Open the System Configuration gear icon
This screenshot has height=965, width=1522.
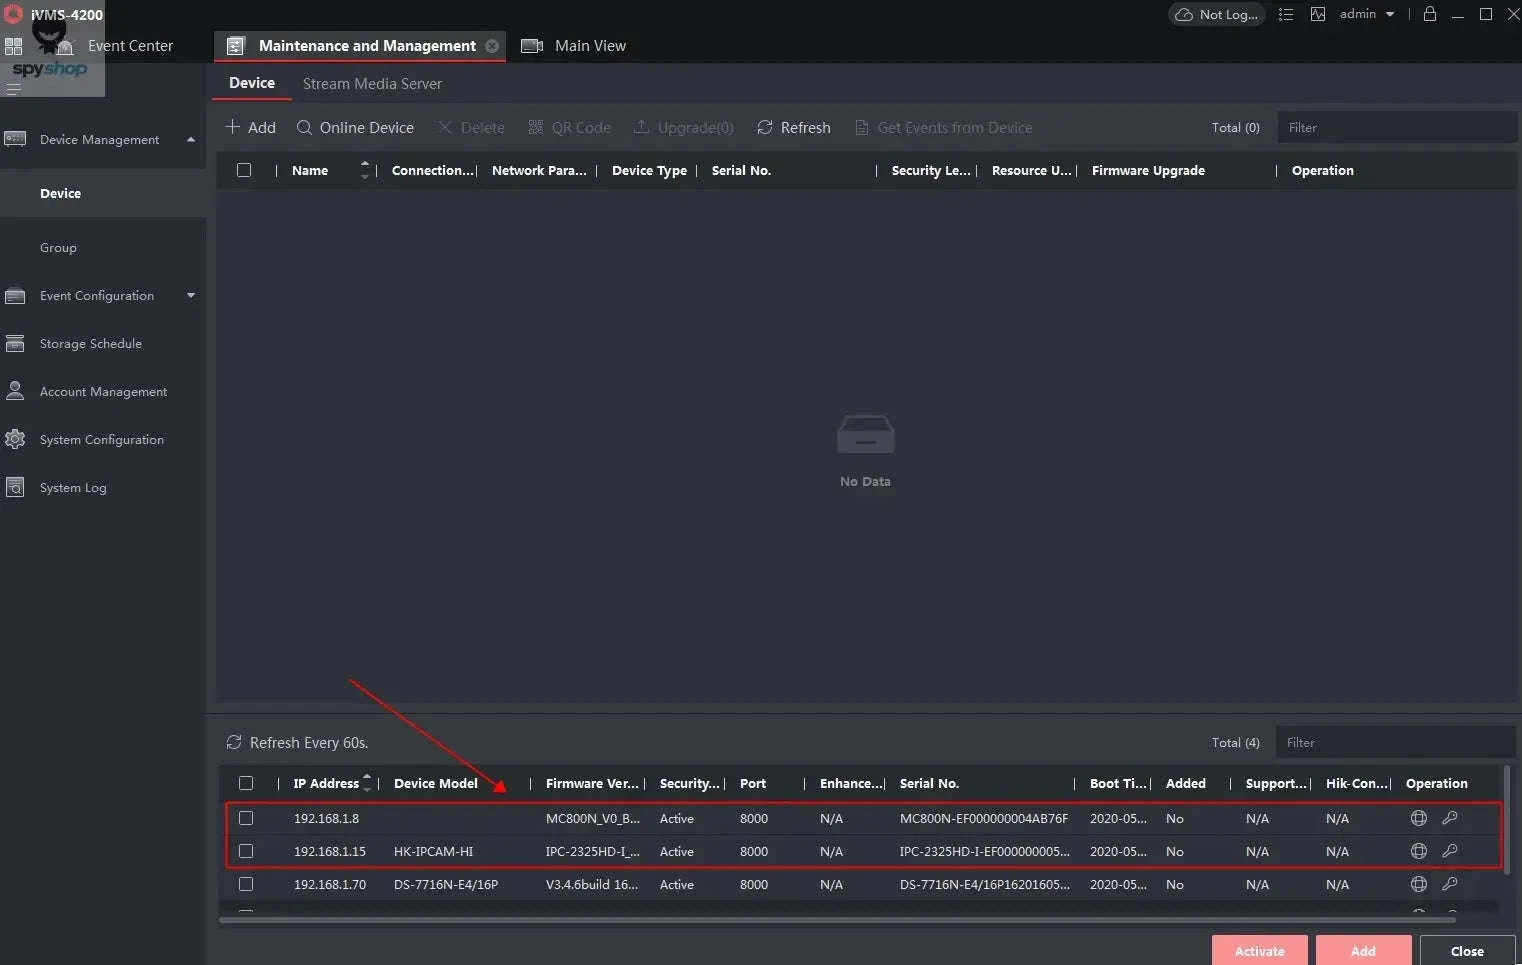pyautogui.click(x=15, y=439)
